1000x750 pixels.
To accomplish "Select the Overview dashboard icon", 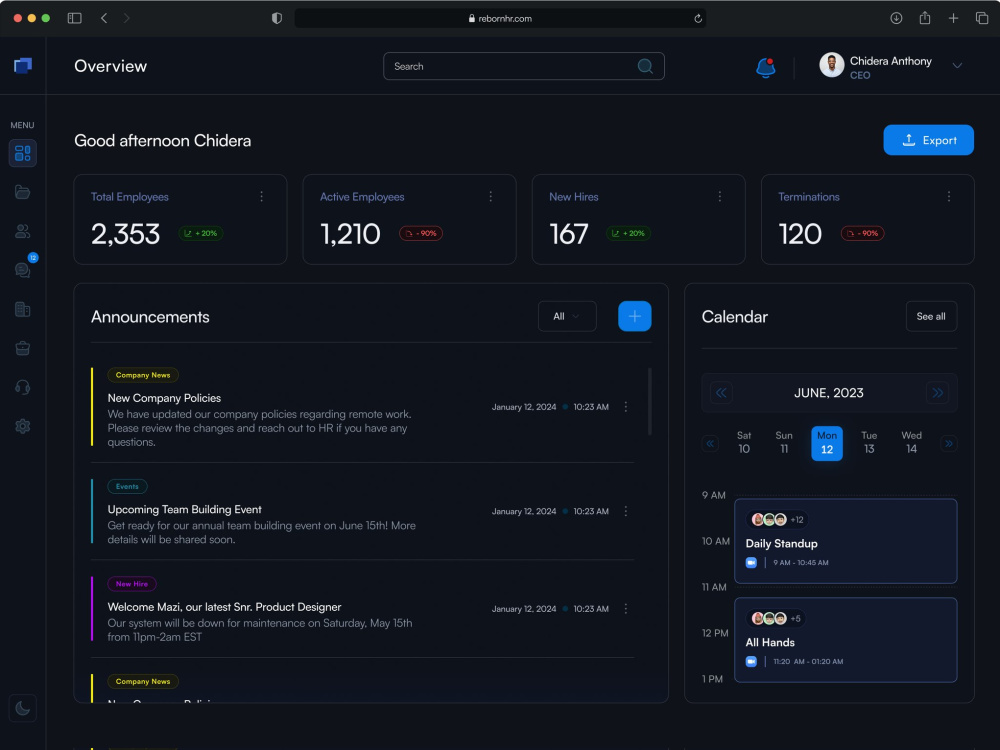I will coord(22,153).
